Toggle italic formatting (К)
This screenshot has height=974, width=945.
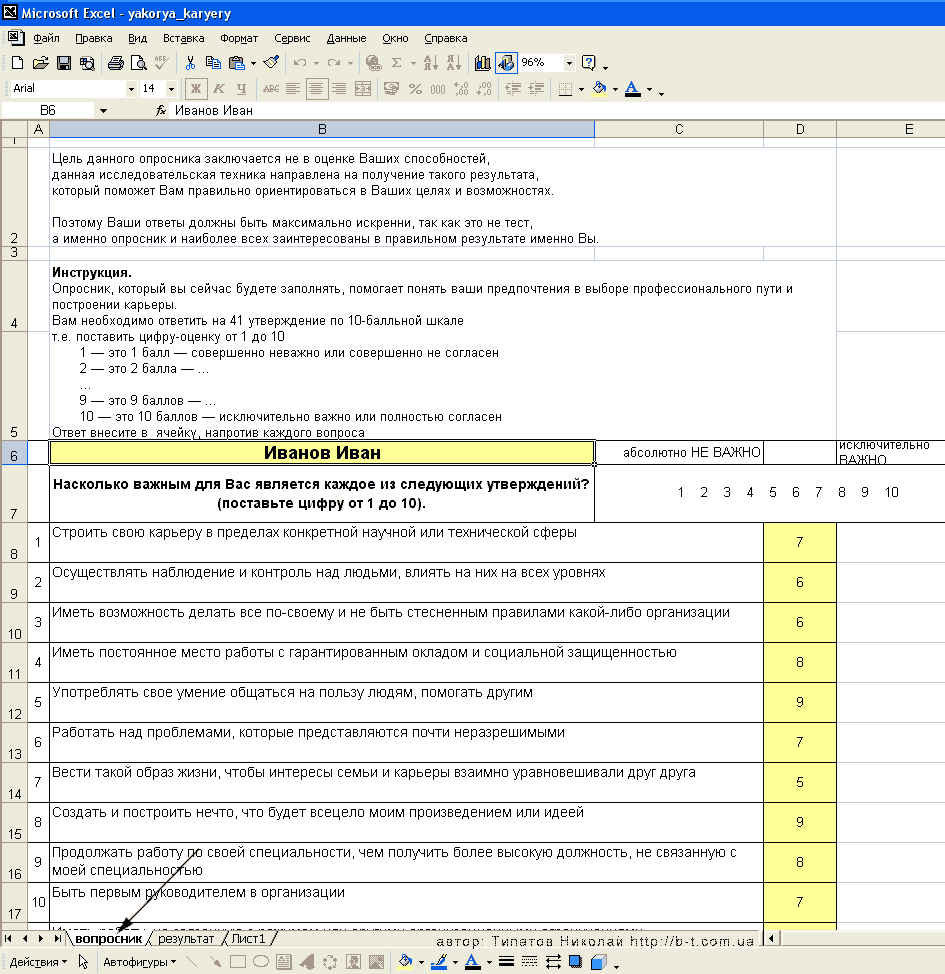tap(219, 89)
